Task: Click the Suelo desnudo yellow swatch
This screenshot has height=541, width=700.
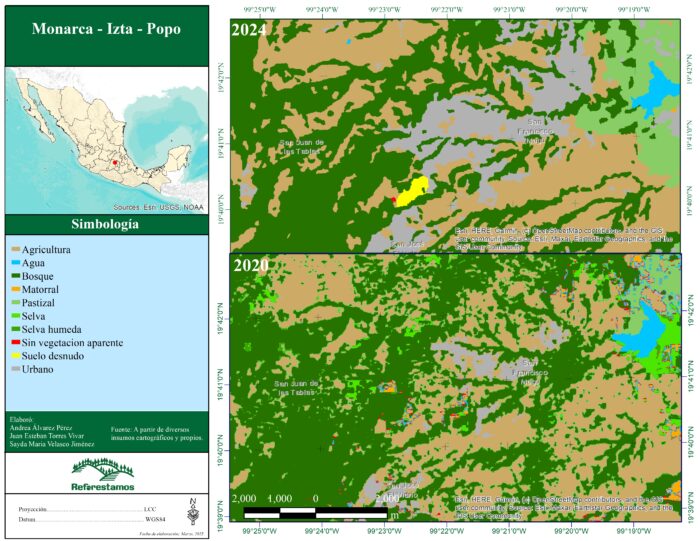Action: coord(16,356)
